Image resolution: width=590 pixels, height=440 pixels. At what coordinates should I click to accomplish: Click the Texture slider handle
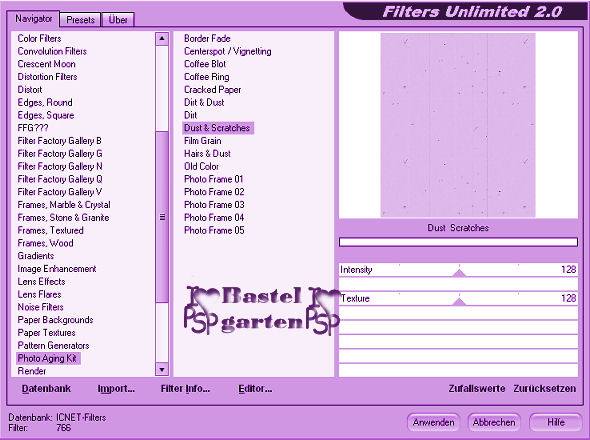[x=459, y=301]
